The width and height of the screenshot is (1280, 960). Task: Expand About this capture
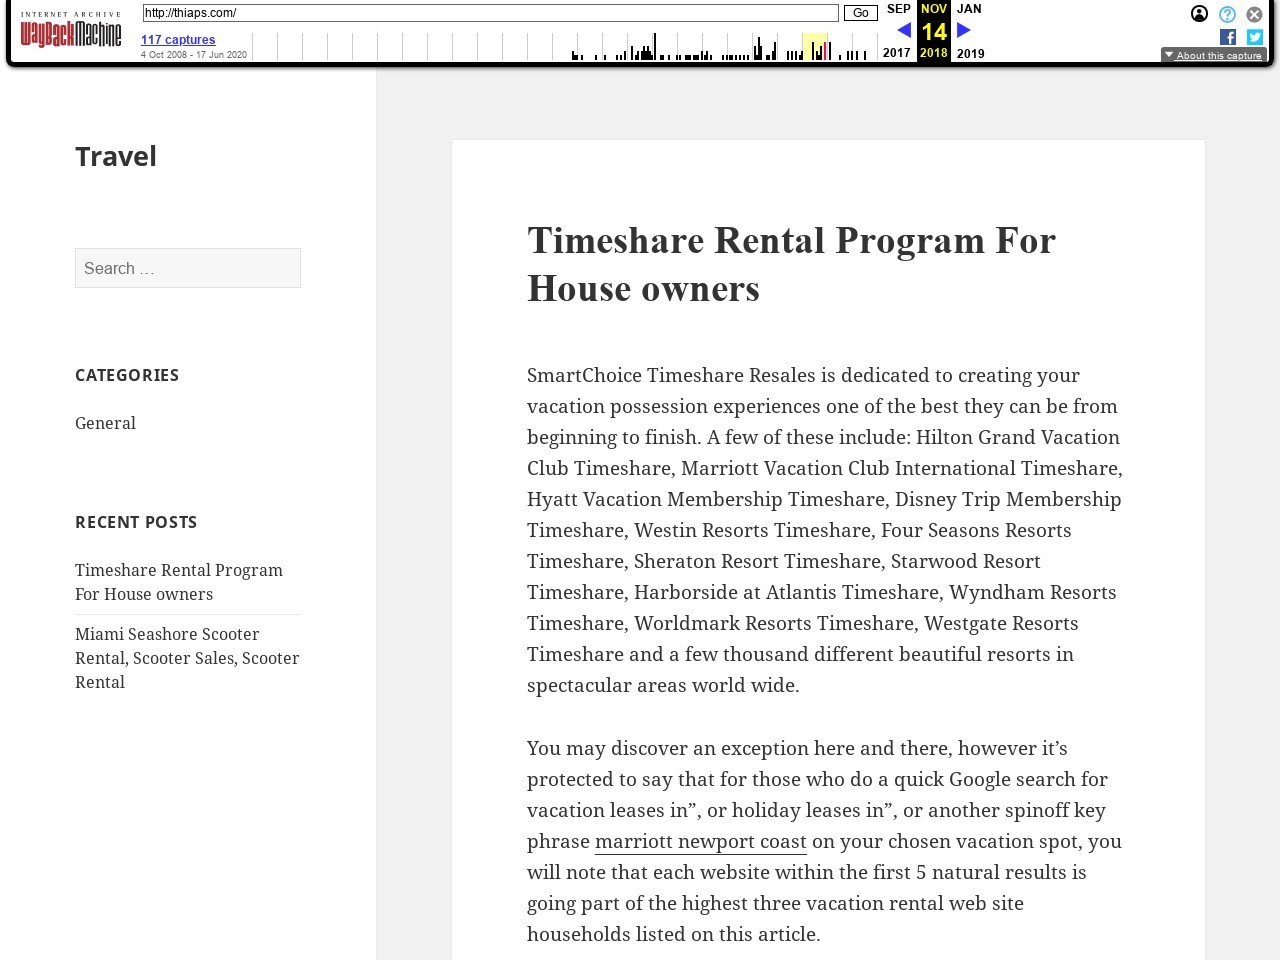[1213, 56]
